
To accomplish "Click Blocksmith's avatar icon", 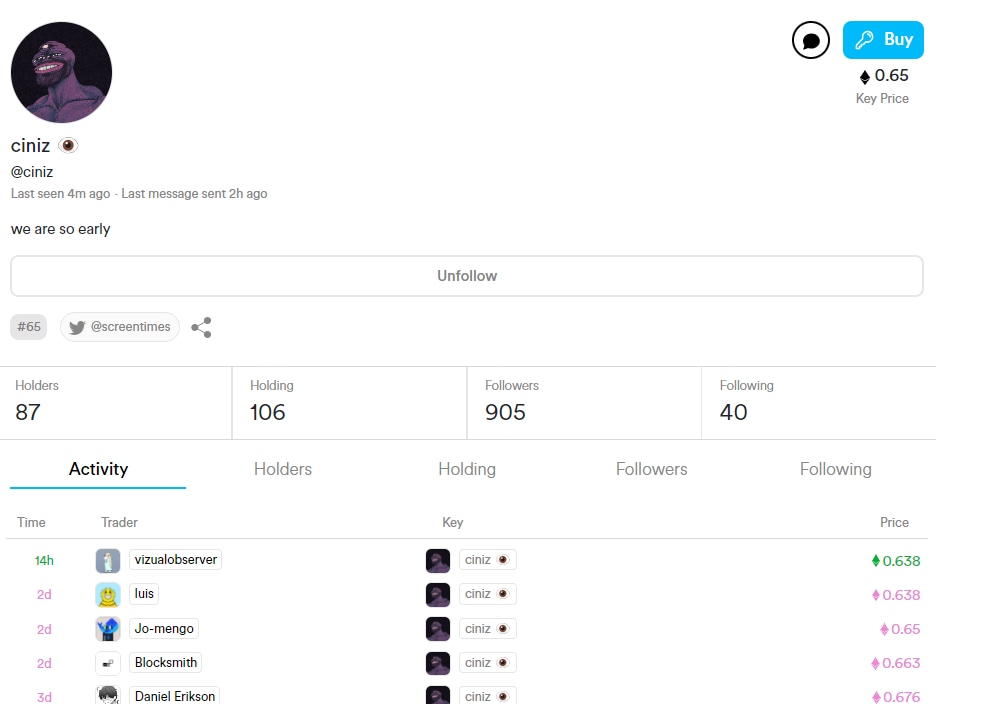I will pos(108,663).
